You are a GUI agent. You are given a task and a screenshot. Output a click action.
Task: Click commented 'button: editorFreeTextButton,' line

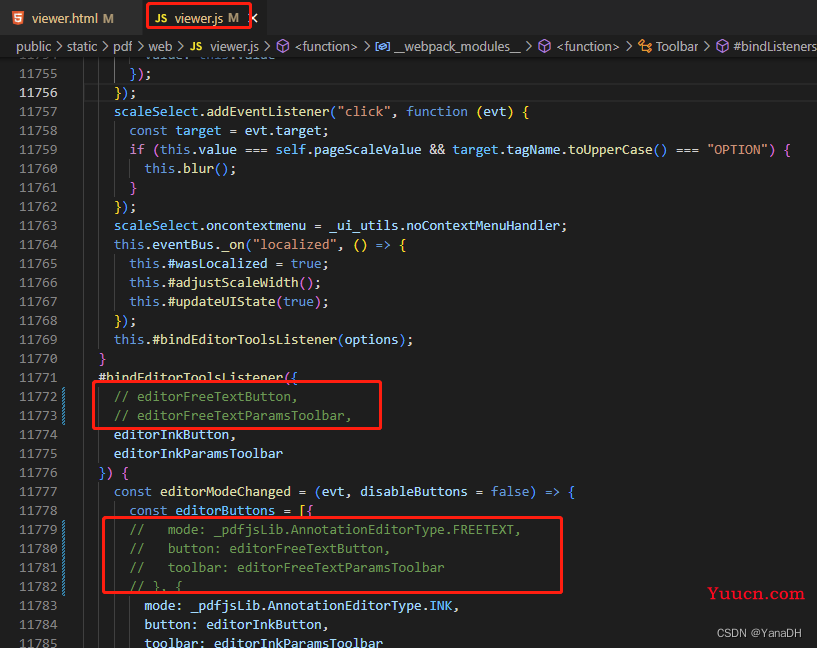[x=259, y=549]
